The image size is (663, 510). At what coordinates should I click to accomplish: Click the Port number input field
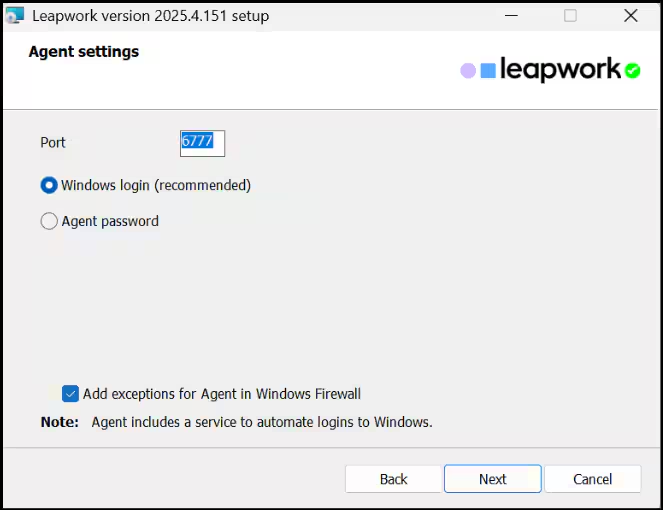(202, 142)
